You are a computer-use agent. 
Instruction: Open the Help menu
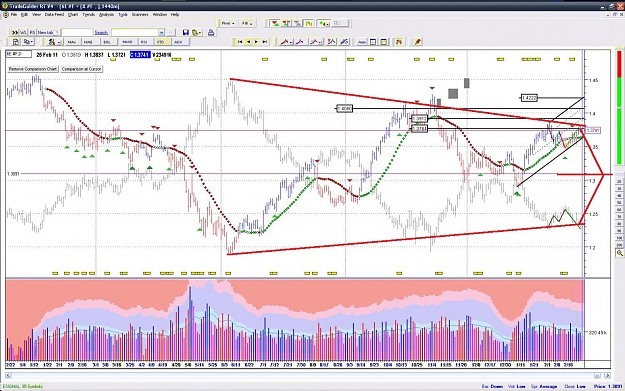click(175, 14)
